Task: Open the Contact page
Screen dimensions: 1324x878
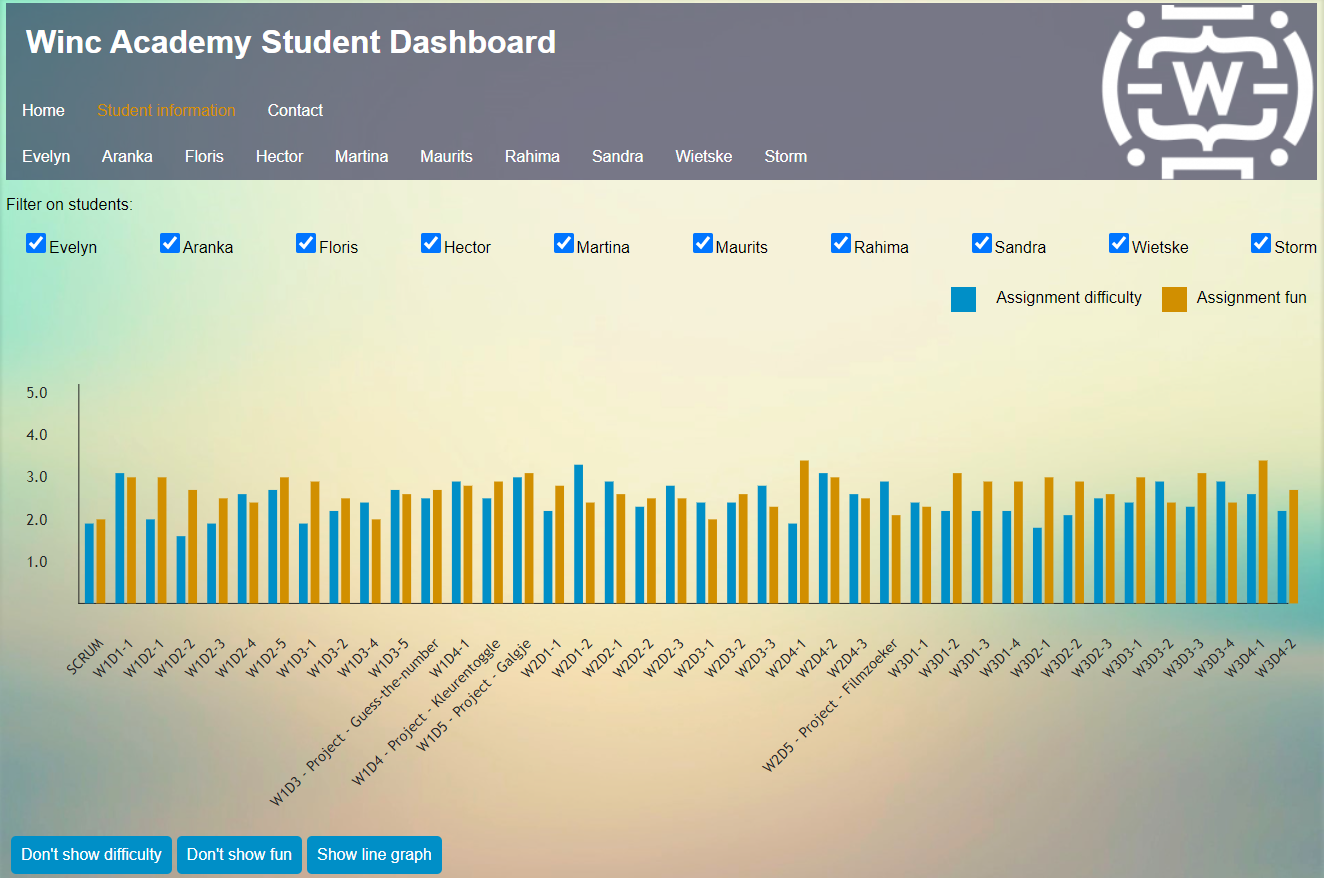Action: [x=295, y=110]
